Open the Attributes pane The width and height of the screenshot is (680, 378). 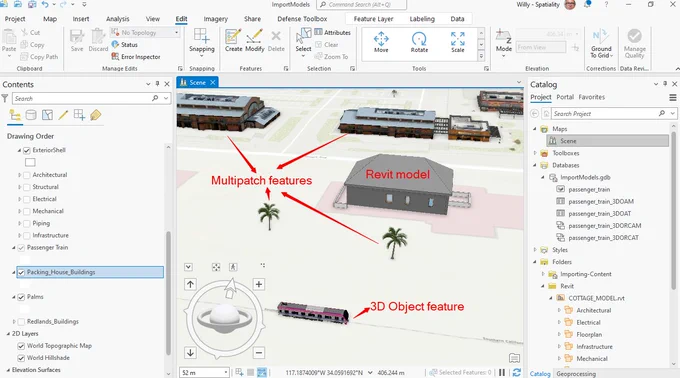coord(332,33)
